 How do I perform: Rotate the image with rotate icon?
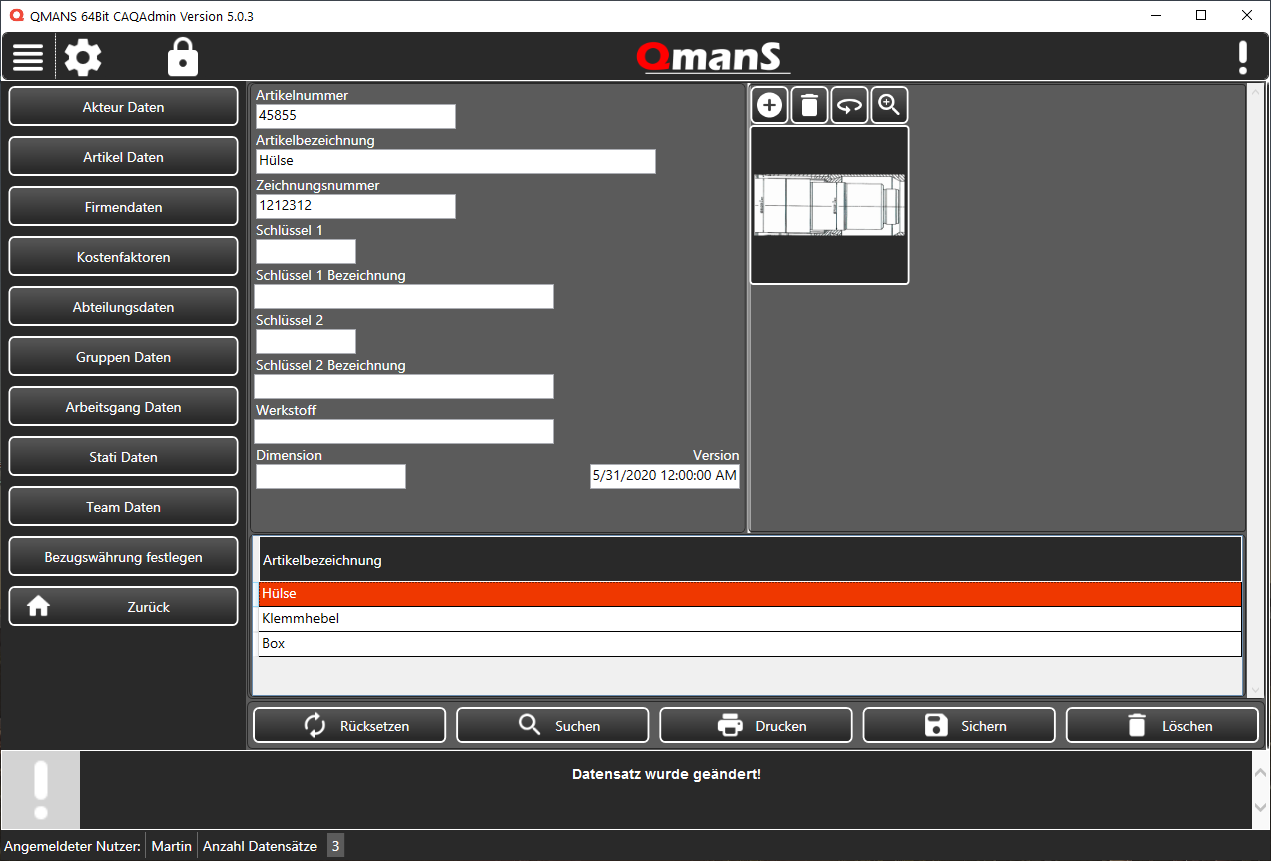pyautogui.click(x=849, y=104)
